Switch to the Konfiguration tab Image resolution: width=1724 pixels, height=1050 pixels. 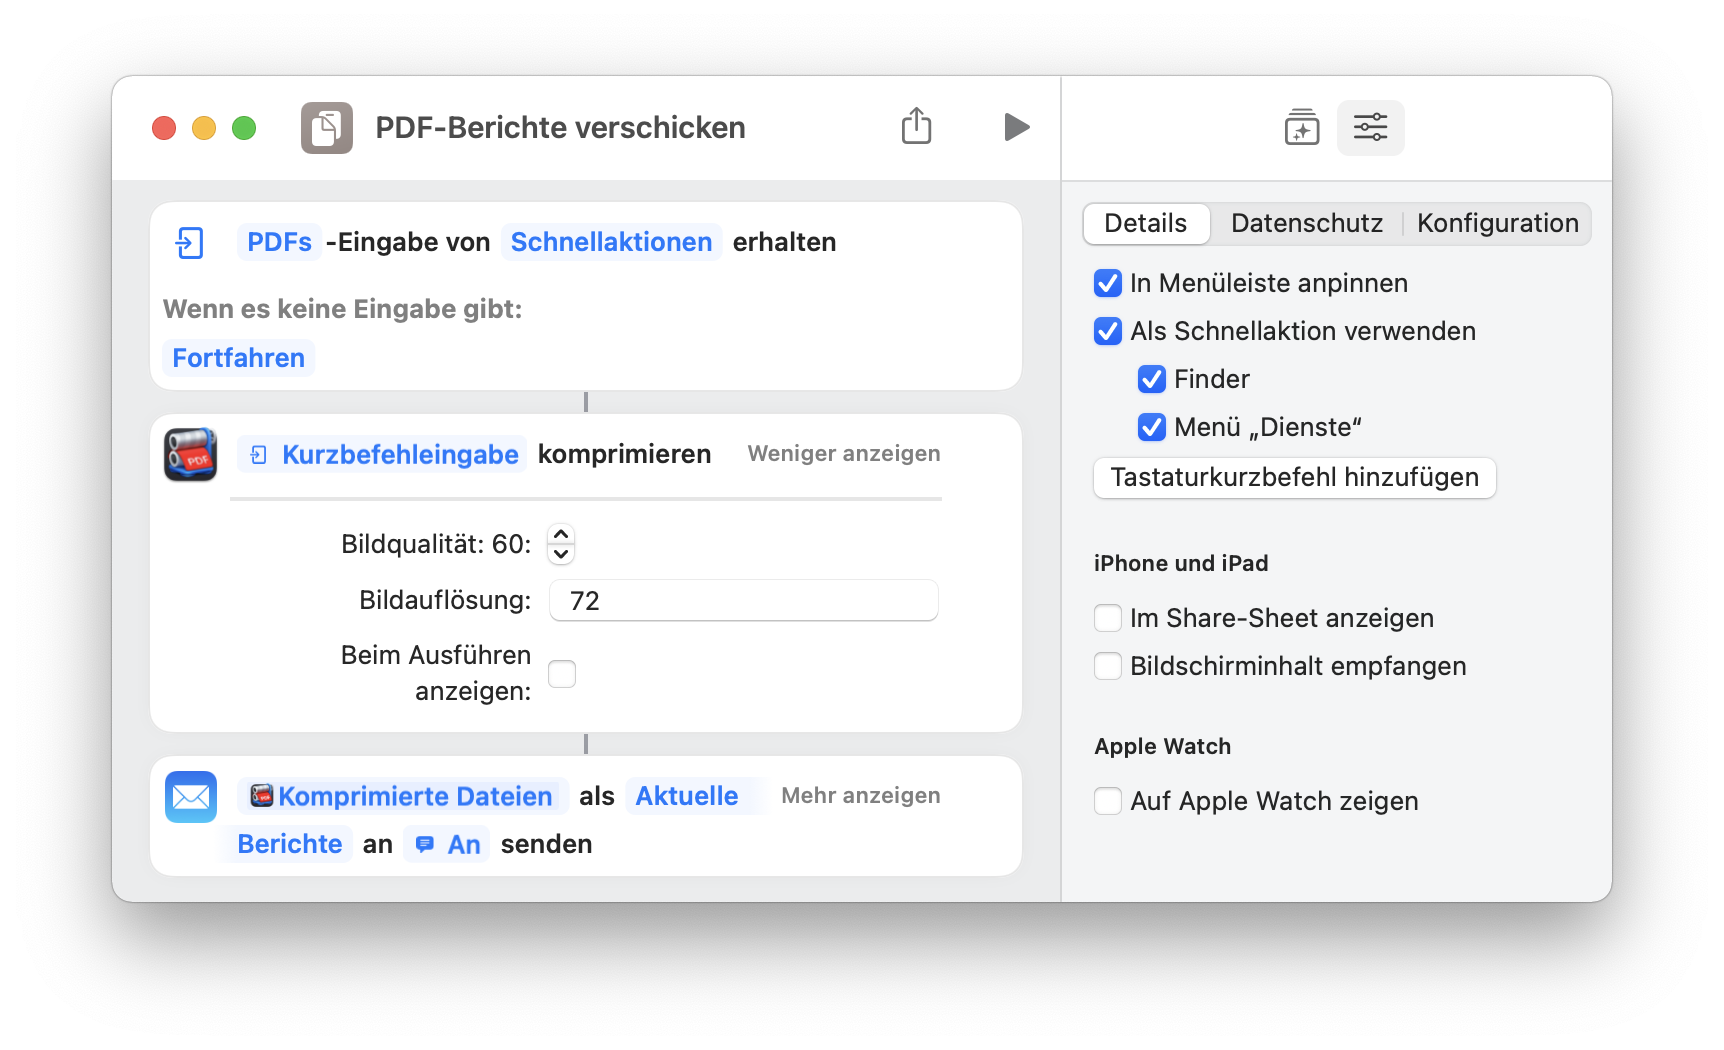pos(1497,224)
